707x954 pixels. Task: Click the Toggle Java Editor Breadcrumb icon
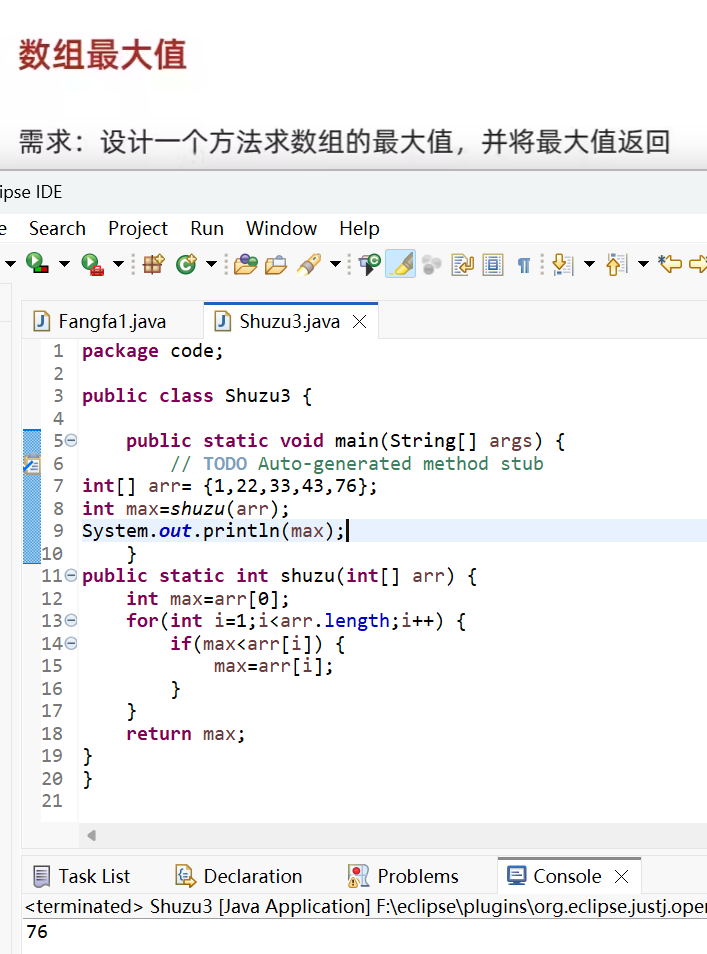point(370,265)
